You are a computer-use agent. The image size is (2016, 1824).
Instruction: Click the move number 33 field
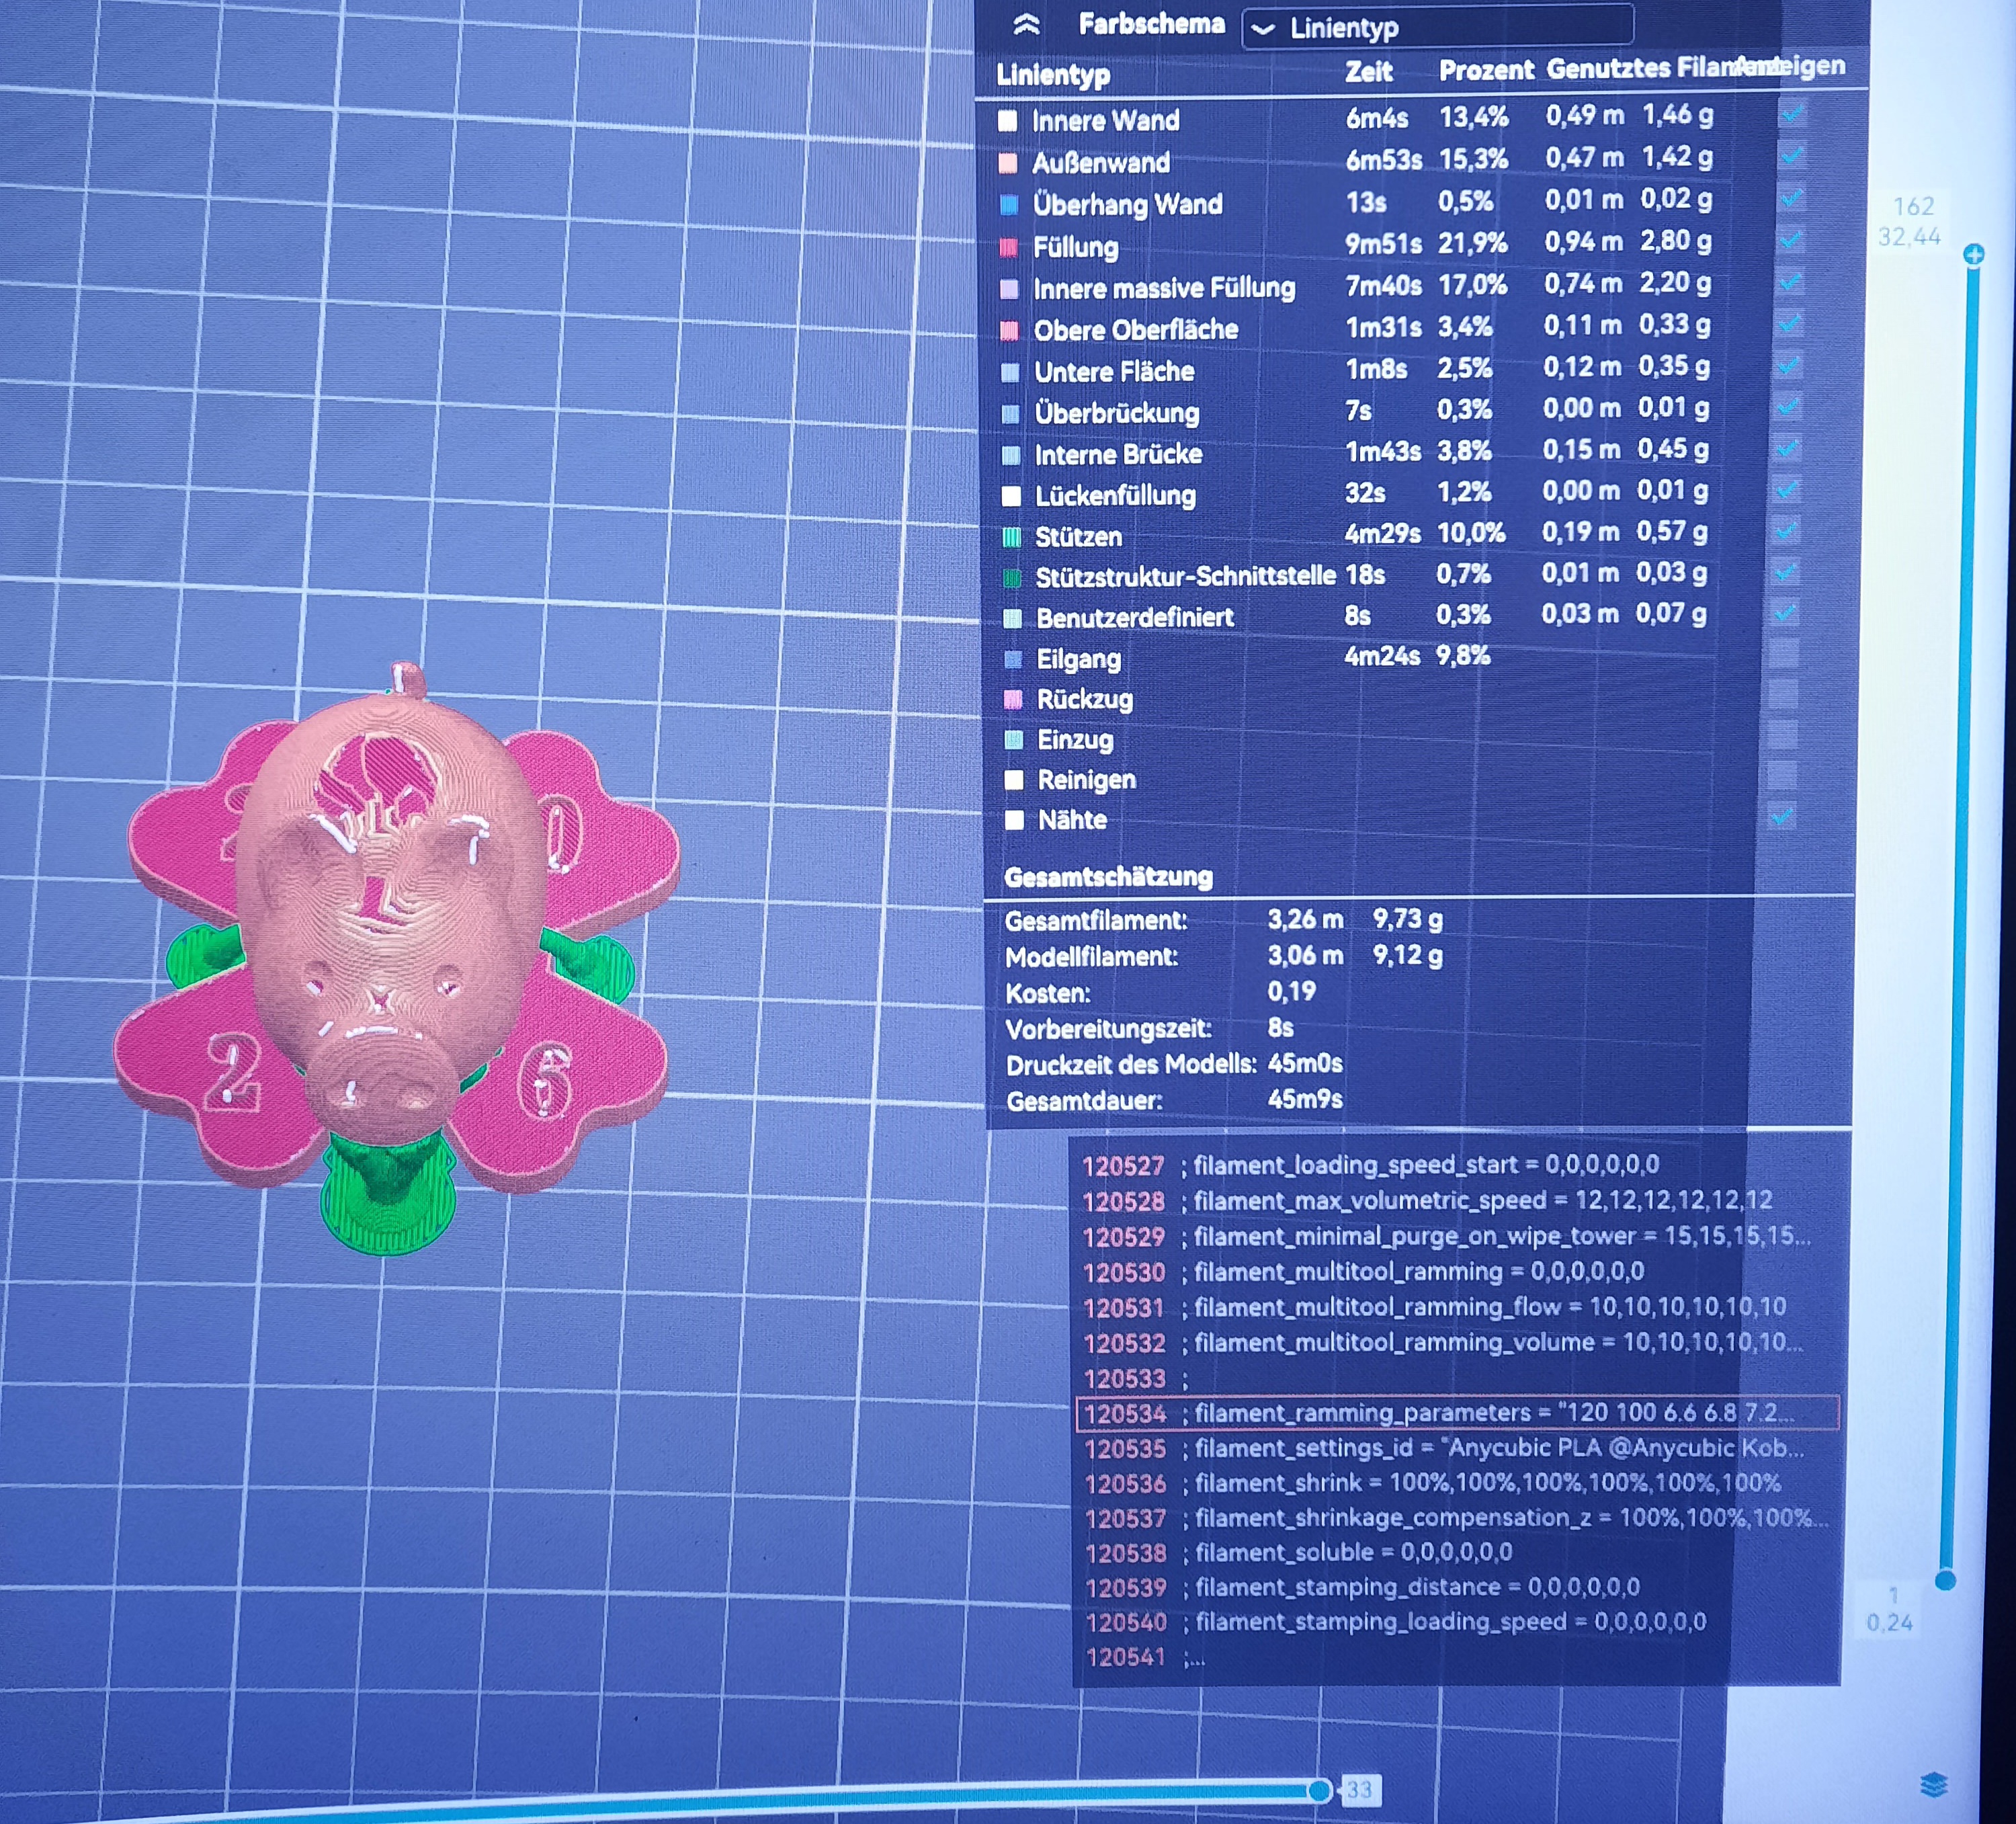click(x=1361, y=1790)
